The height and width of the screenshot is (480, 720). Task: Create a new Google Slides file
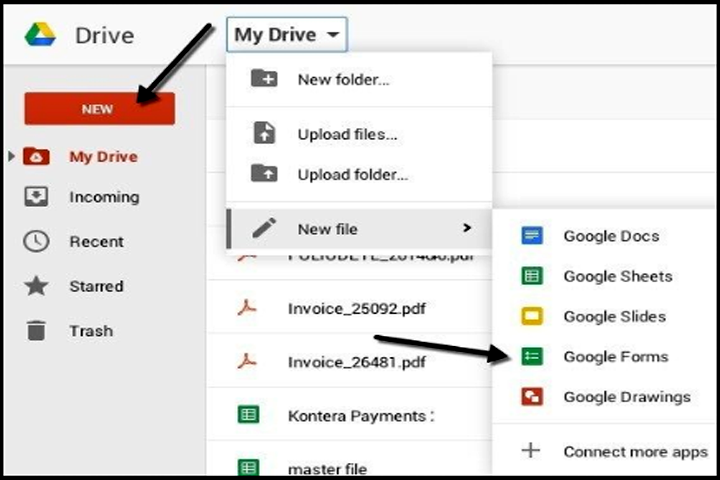pos(603,316)
